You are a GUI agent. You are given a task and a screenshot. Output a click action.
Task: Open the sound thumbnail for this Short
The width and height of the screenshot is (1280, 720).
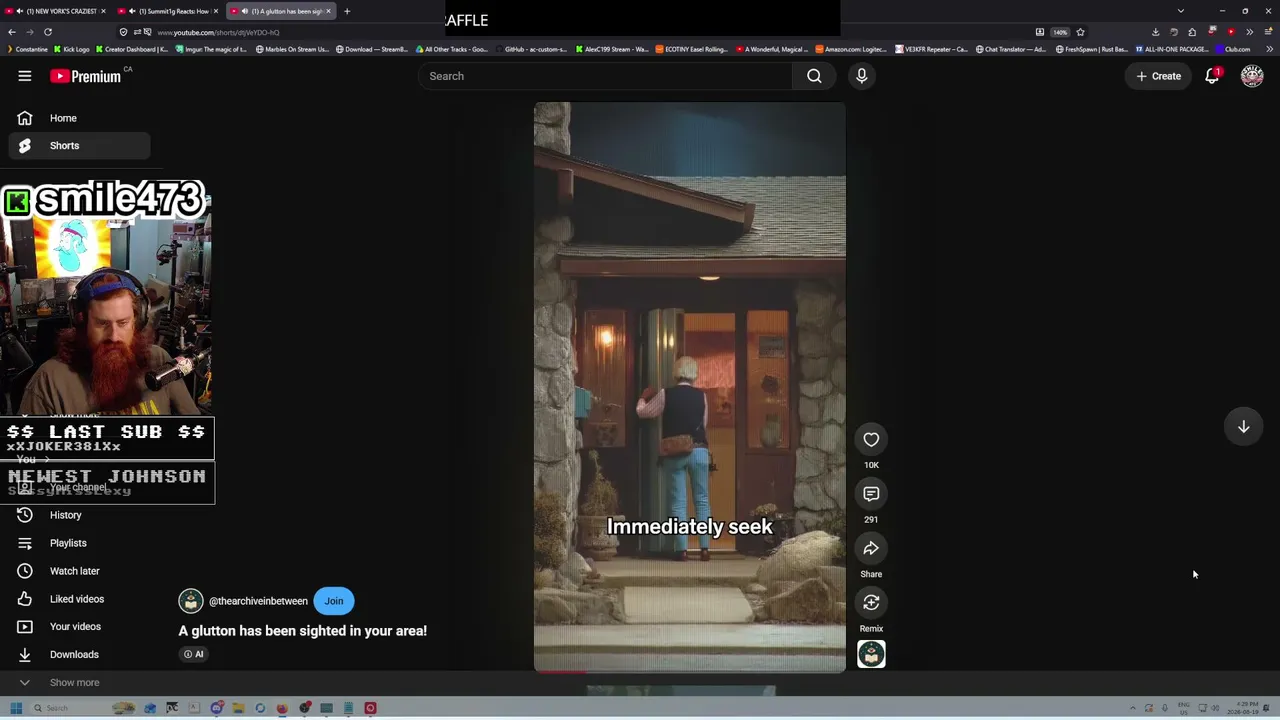pos(871,654)
